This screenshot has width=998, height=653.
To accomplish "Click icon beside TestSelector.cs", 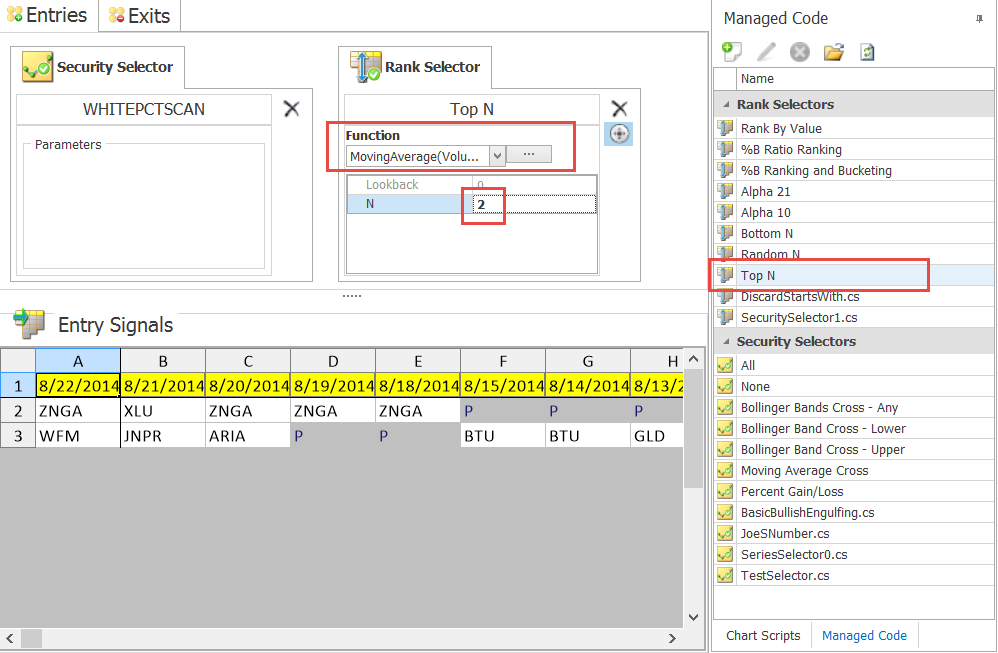I will point(725,575).
